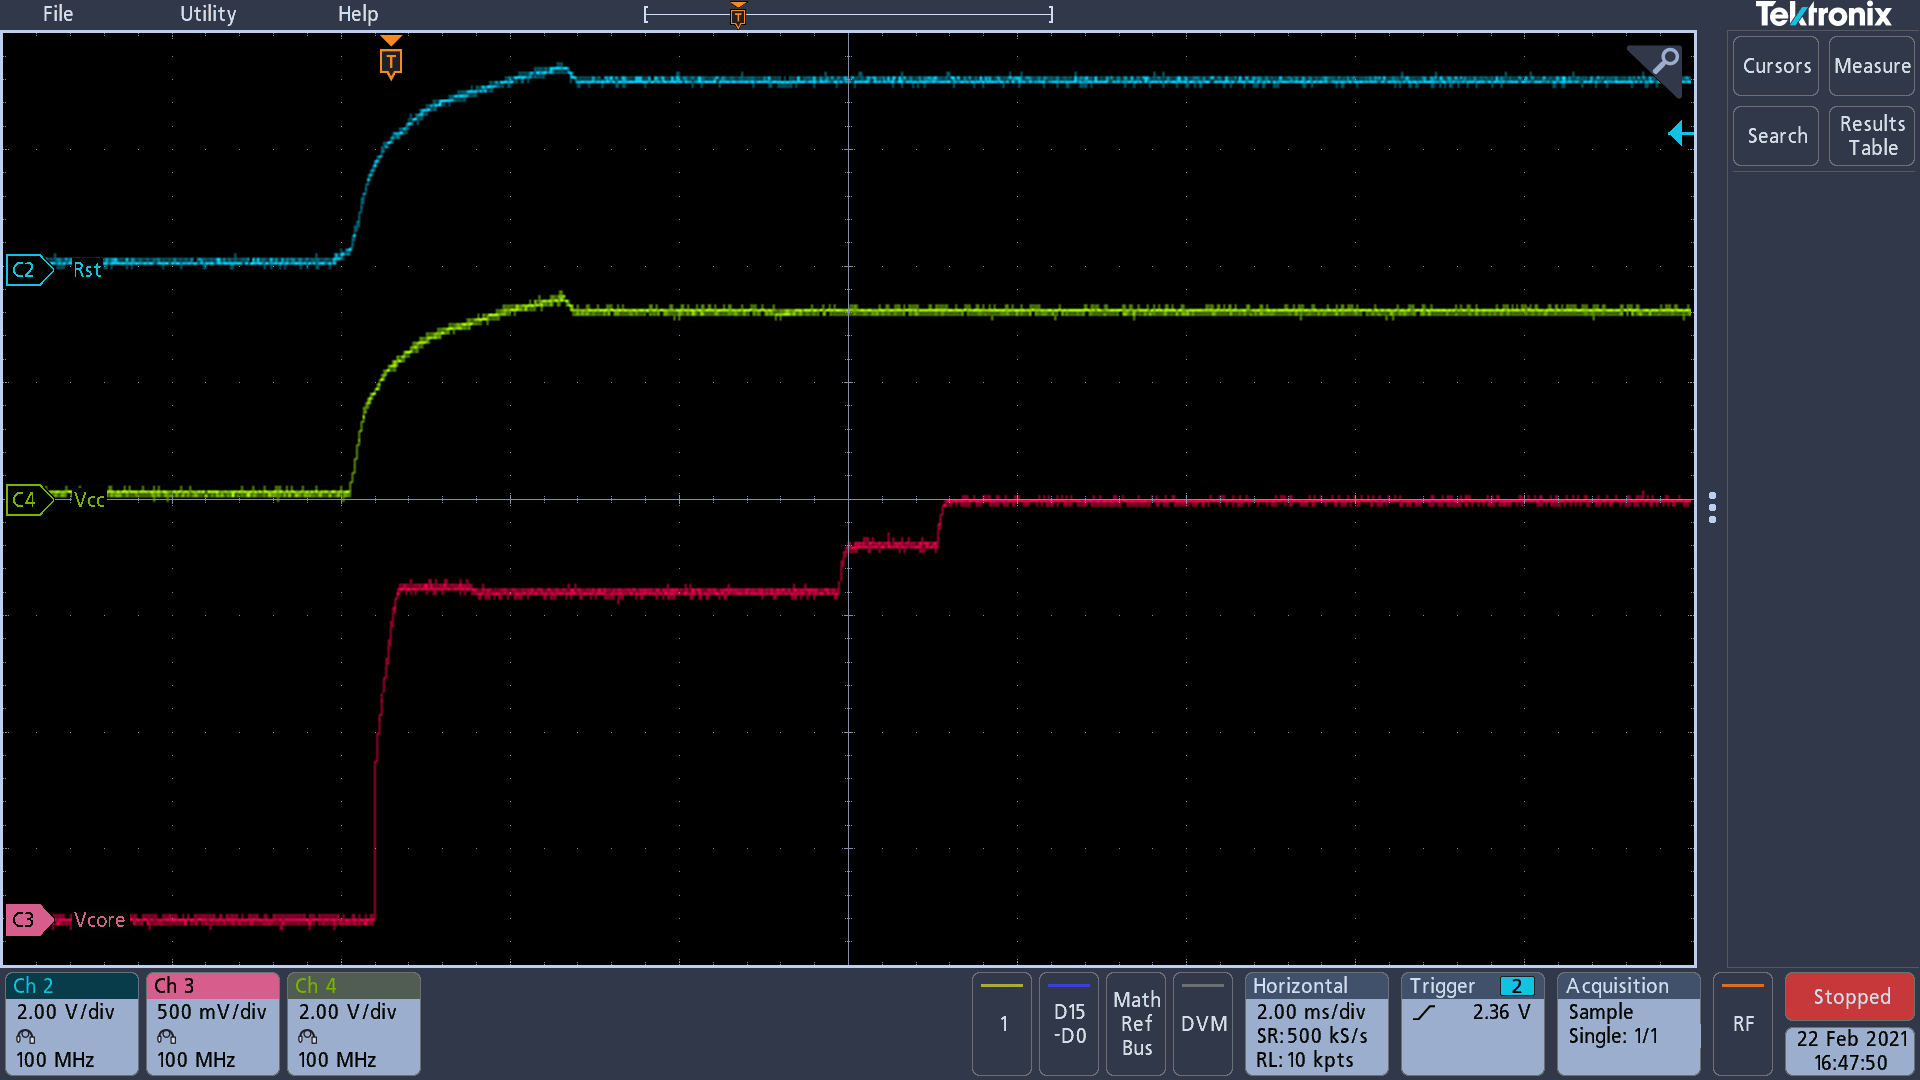Click the trigger rising-edge slope icon

click(1424, 1013)
